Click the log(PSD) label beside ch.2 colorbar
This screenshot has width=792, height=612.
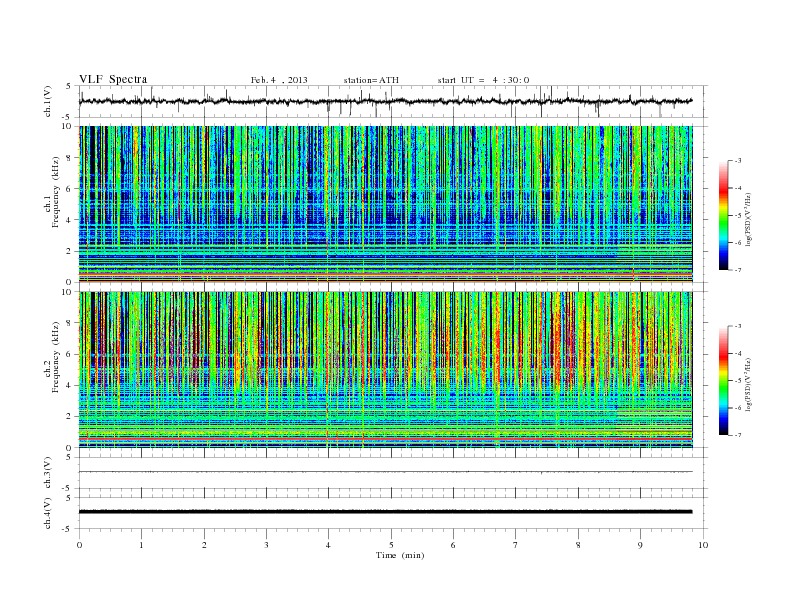pyautogui.click(x=749, y=385)
